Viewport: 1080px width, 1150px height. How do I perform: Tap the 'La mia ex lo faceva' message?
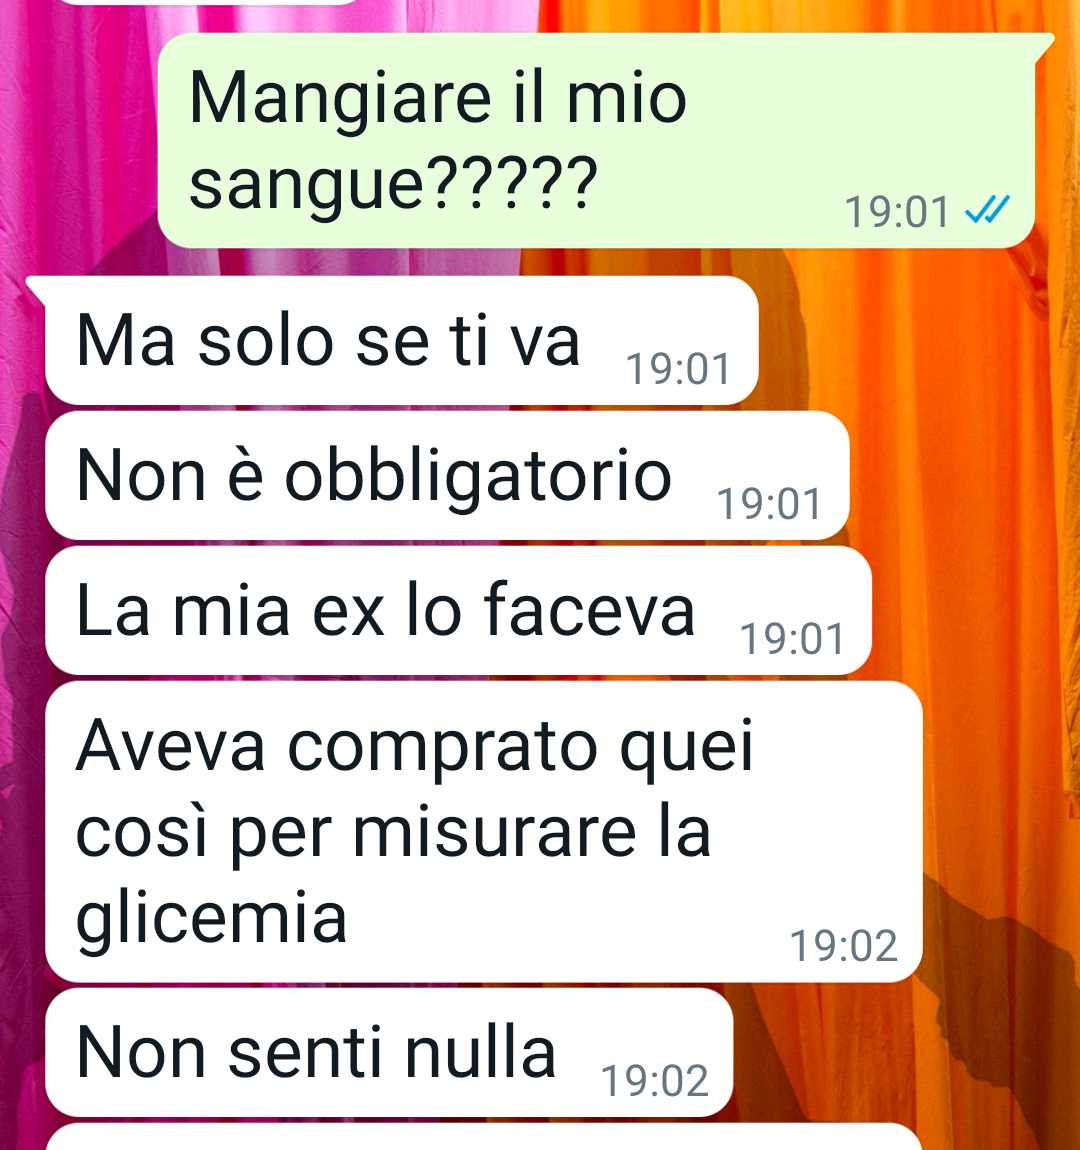point(458,611)
